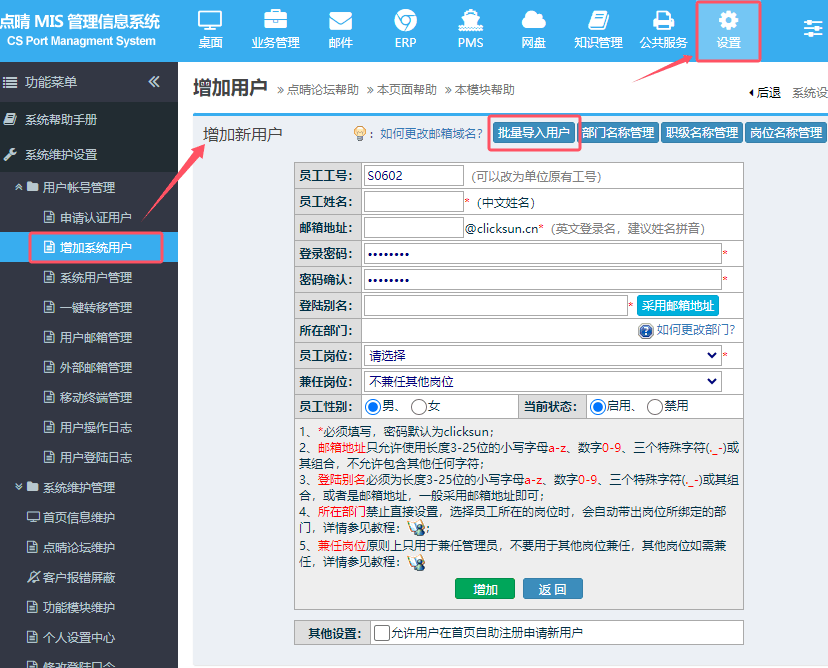Open the tutorial icon in note 5
Screen dimensions: 828x668
click(x=417, y=562)
